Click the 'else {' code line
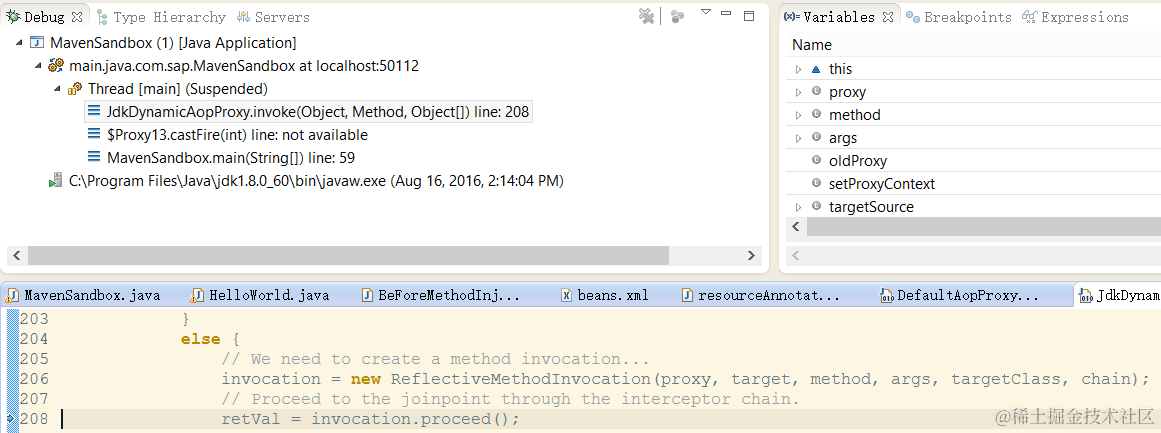 [x=210, y=339]
